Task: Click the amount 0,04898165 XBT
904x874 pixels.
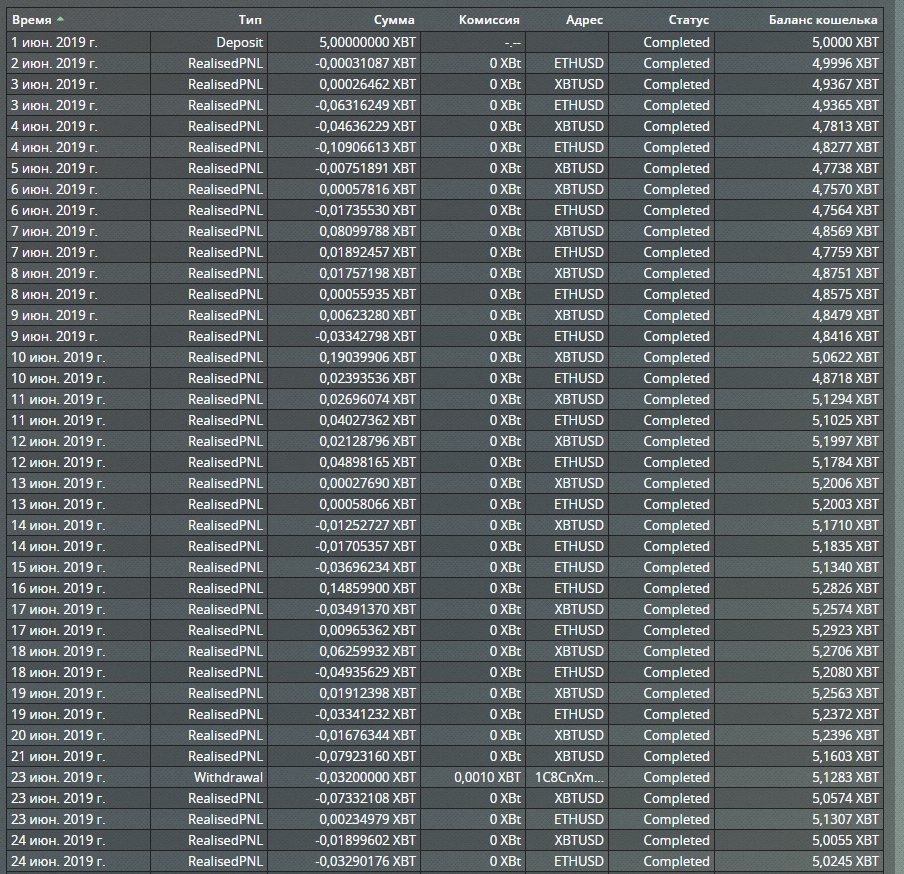Action: click(x=367, y=462)
